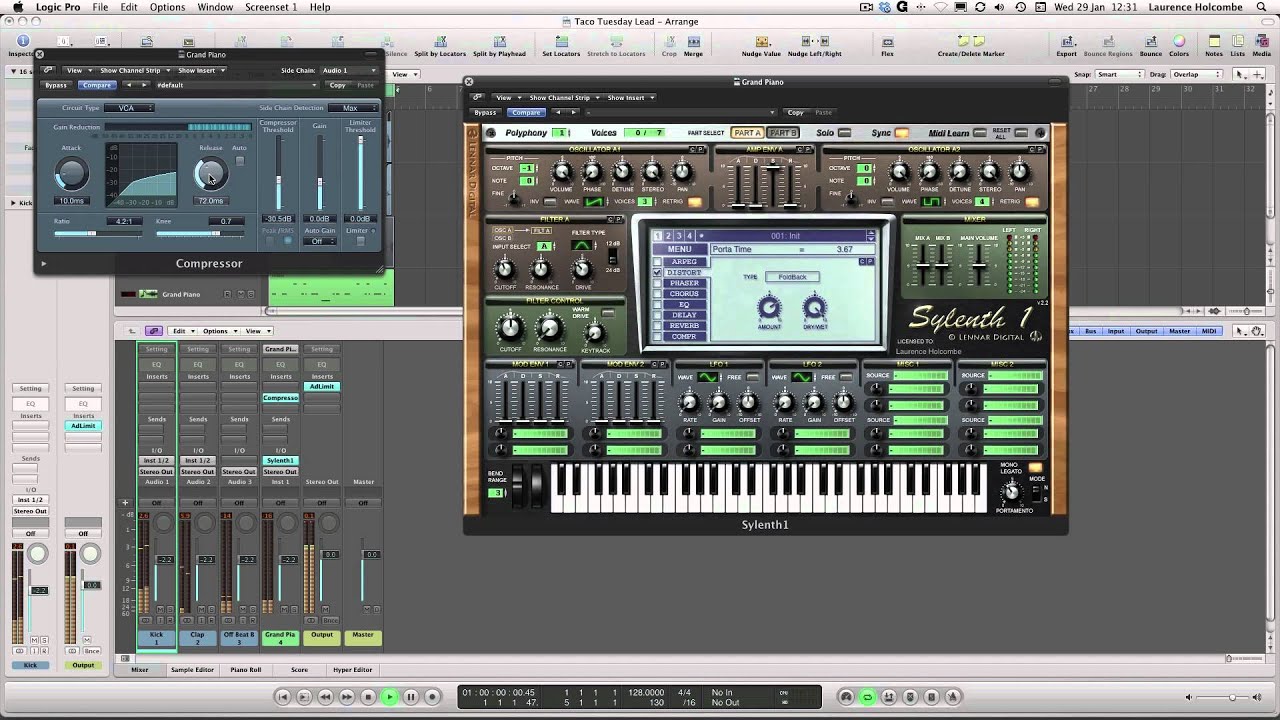This screenshot has height=720, width=1280.
Task: Enable the REVERB effect checkbox
Action: pyautogui.click(x=658, y=326)
